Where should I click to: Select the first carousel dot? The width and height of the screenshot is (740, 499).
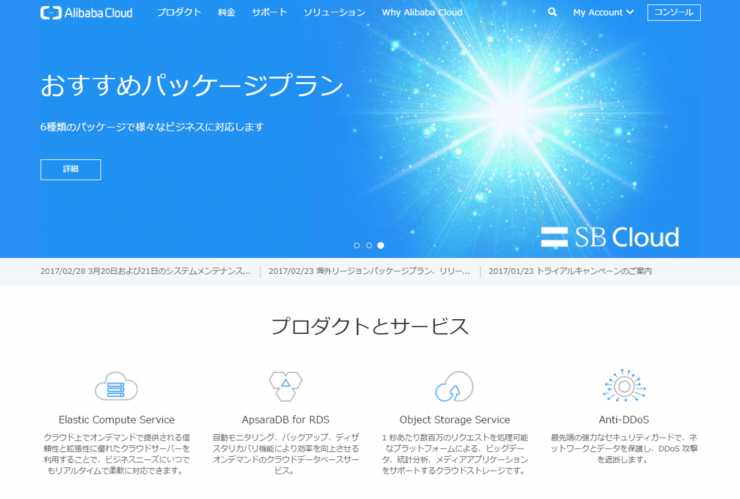357,245
